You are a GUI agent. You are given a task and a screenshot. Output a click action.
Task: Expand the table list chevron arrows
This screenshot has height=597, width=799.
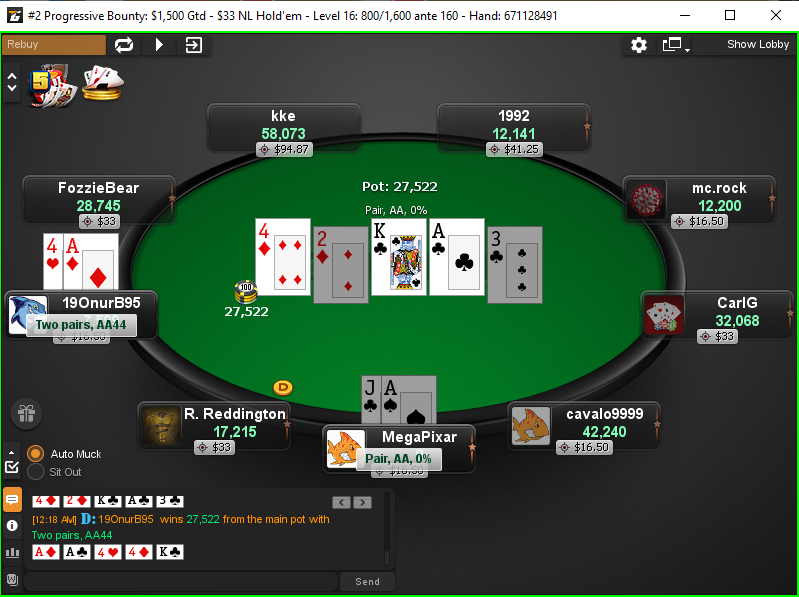click(x=12, y=82)
